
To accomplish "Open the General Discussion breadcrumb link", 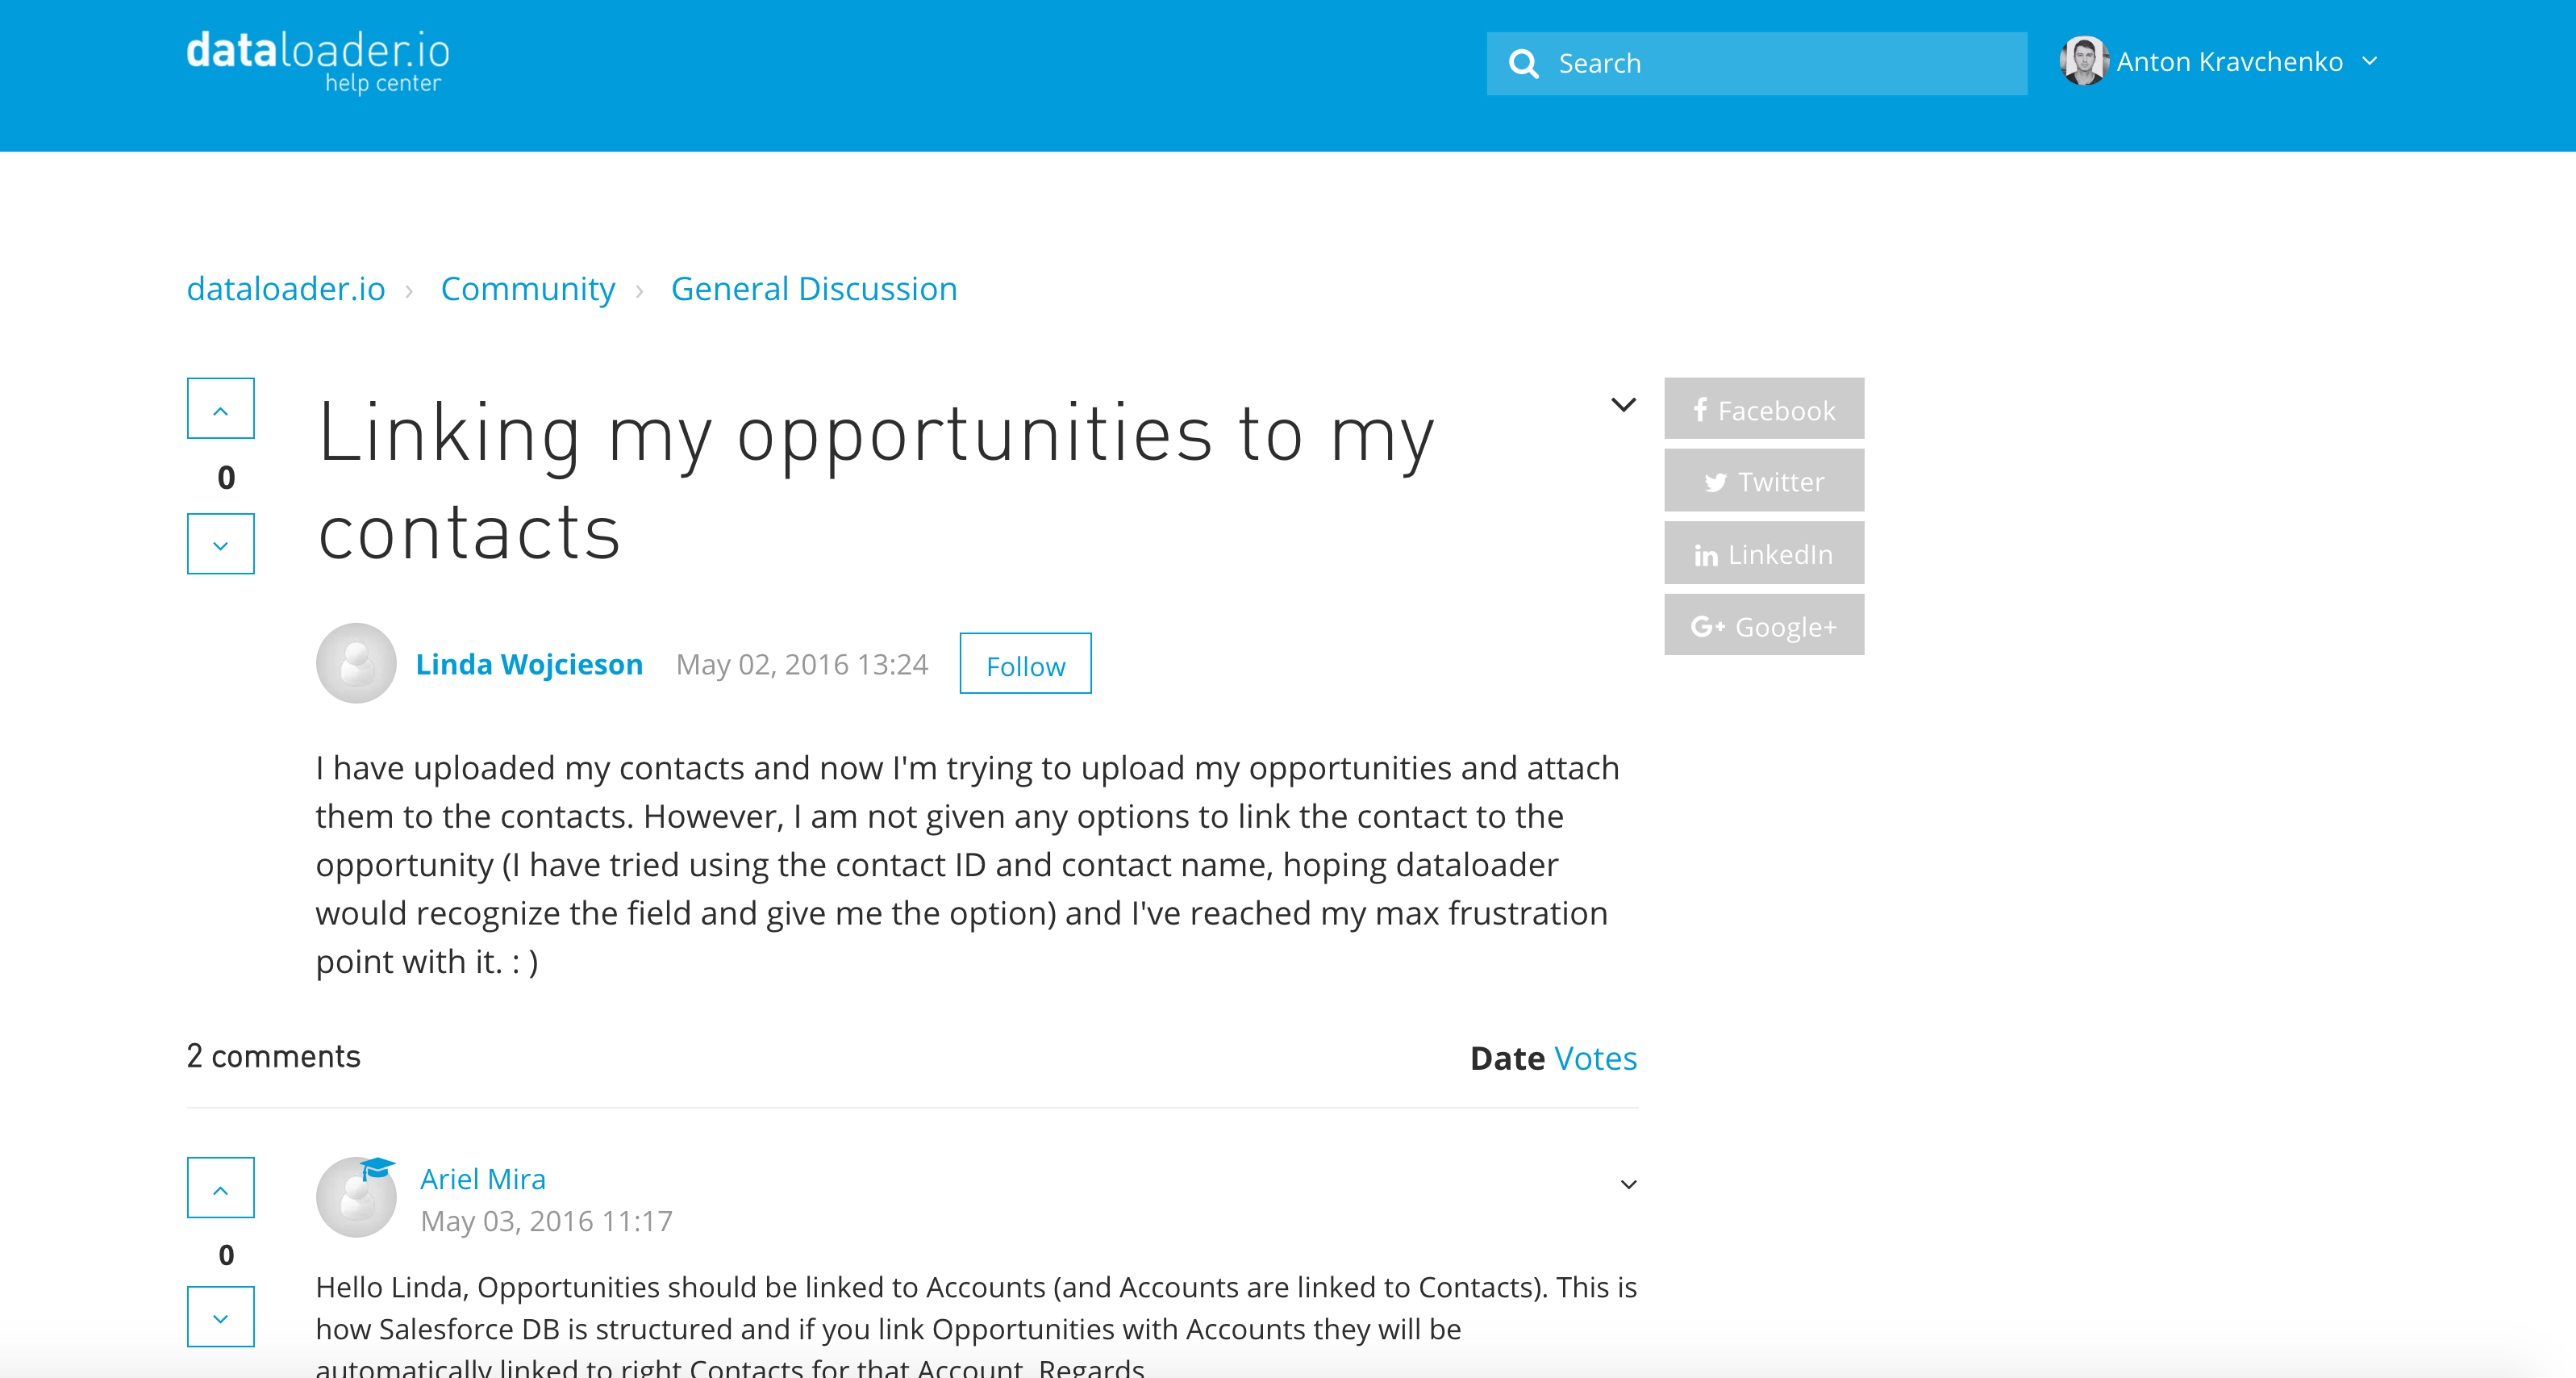I will pyautogui.click(x=814, y=289).
